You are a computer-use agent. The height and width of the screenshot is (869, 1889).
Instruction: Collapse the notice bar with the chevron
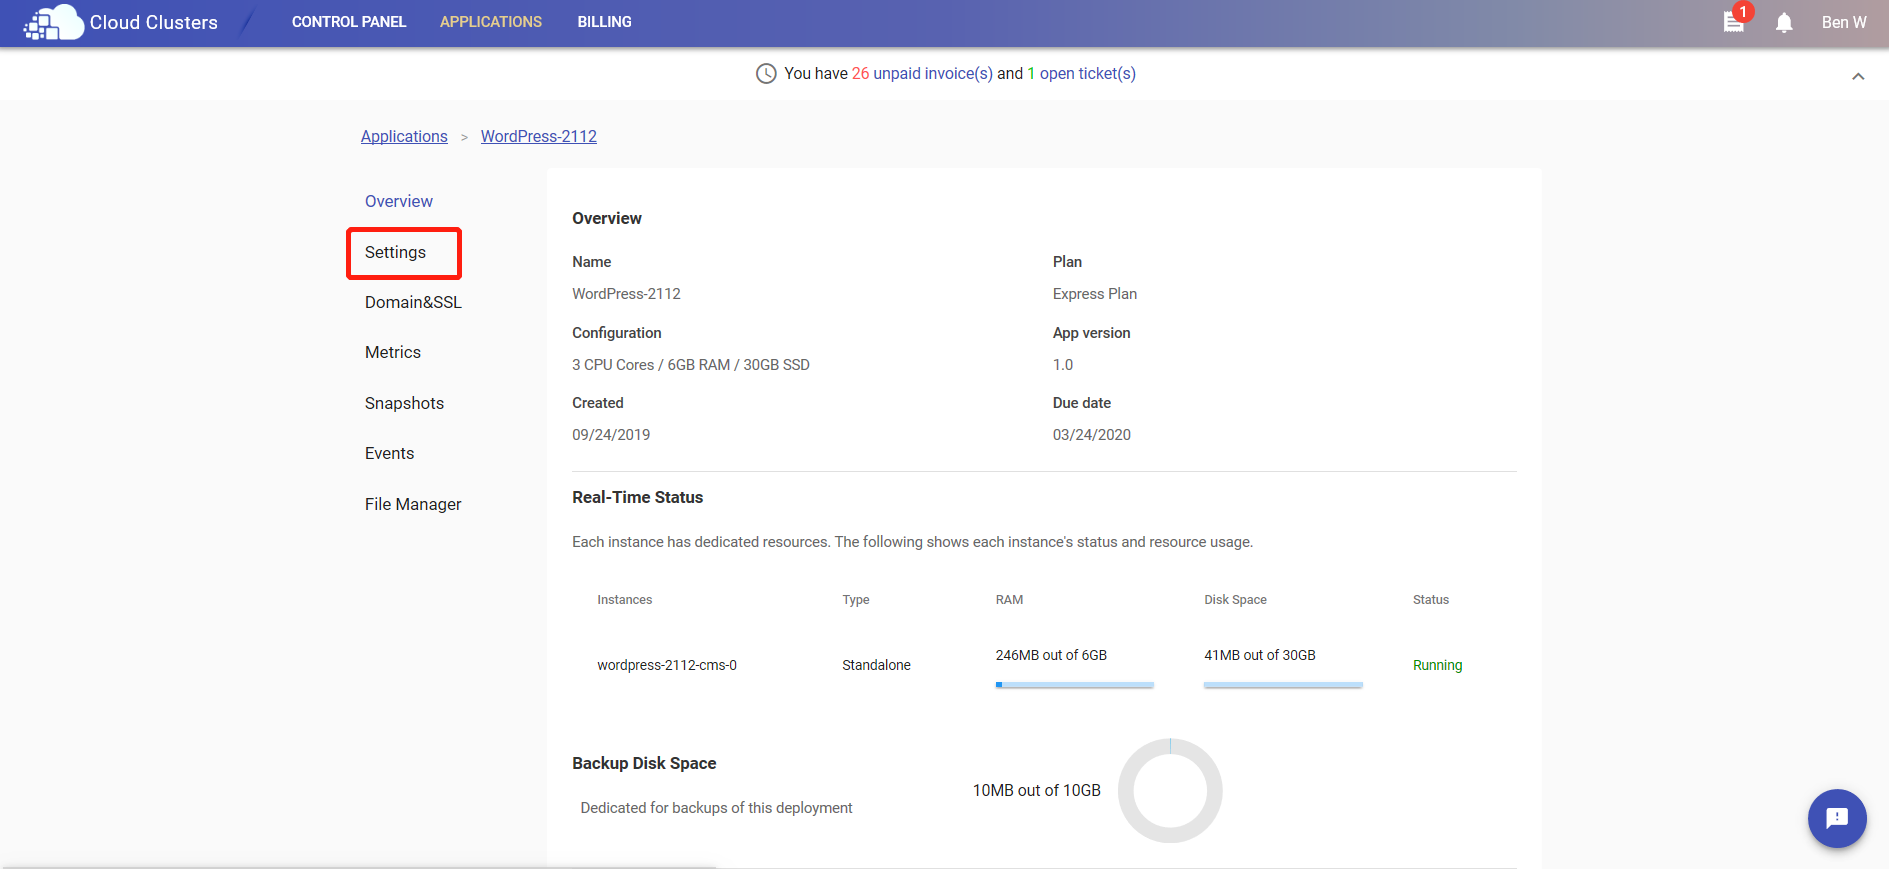pyautogui.click(x=1858, y=76)
